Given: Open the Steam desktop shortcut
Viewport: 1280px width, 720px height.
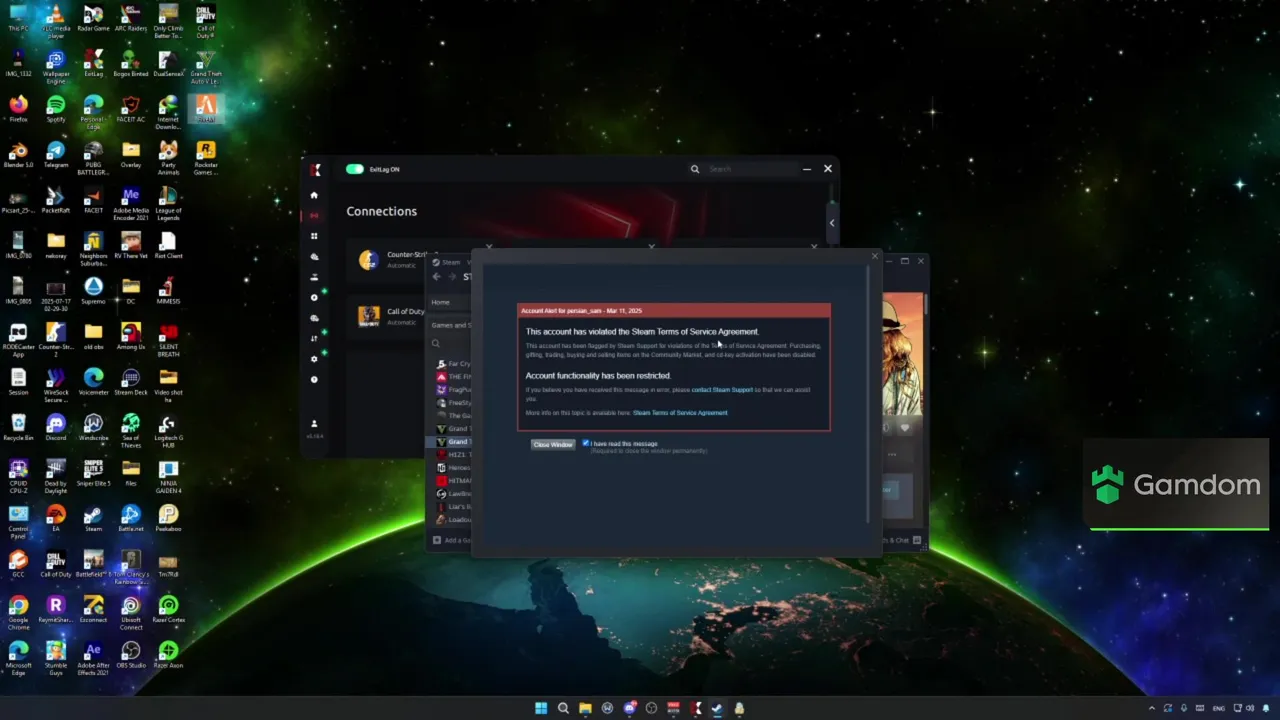Looking at the screenshot, I should coord(93,518).
